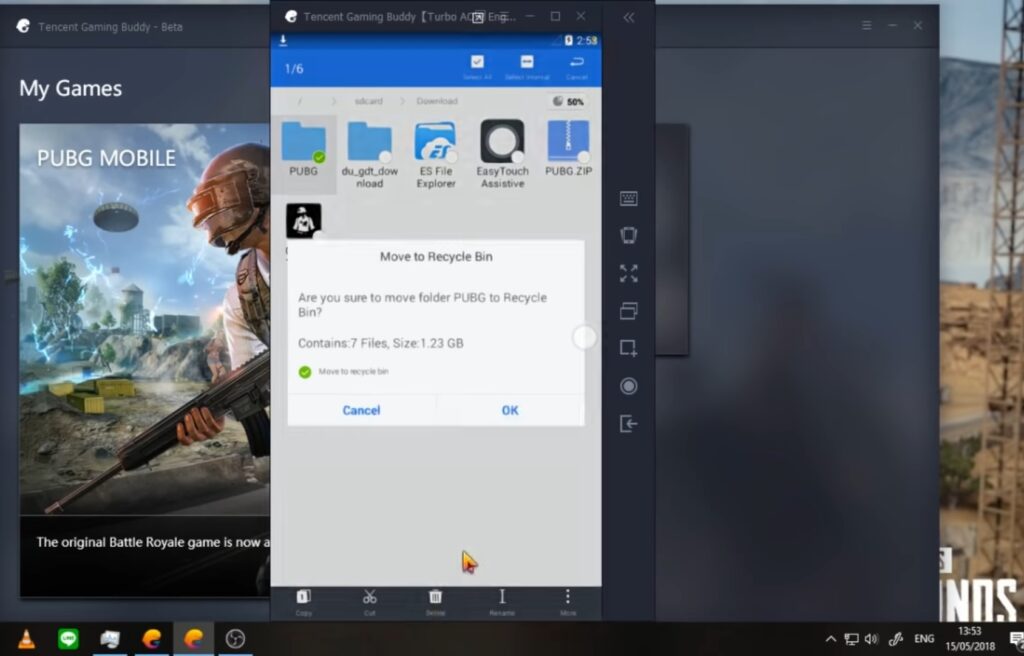This screenshot has height=656, width=1024.
Task: Open the screenshot capture icon in emulator sidebar
Action: click(x=628, y=348)
